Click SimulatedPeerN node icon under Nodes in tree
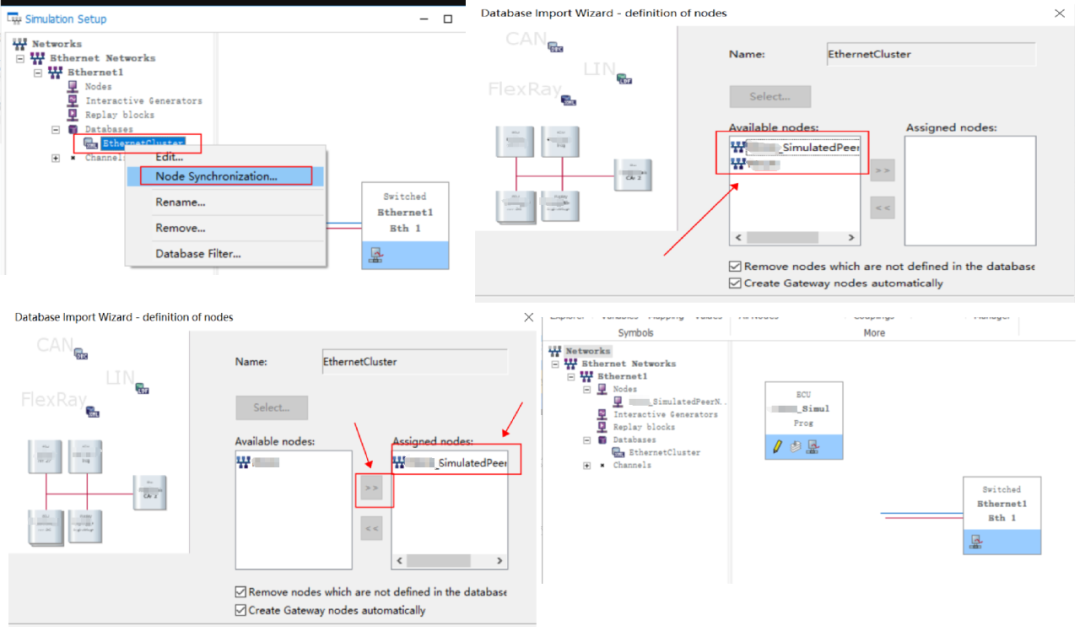The image size is (1080, 631). coord(618,402)
